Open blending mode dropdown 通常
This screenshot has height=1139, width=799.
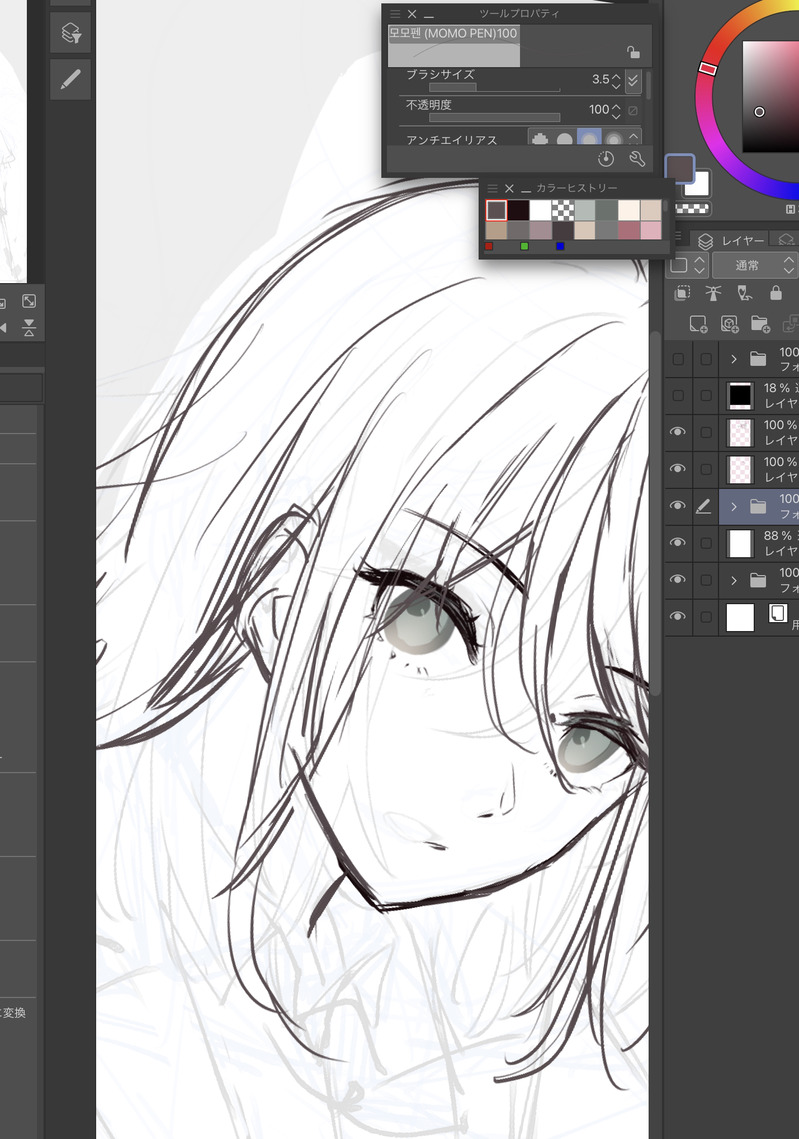[754, 265]
